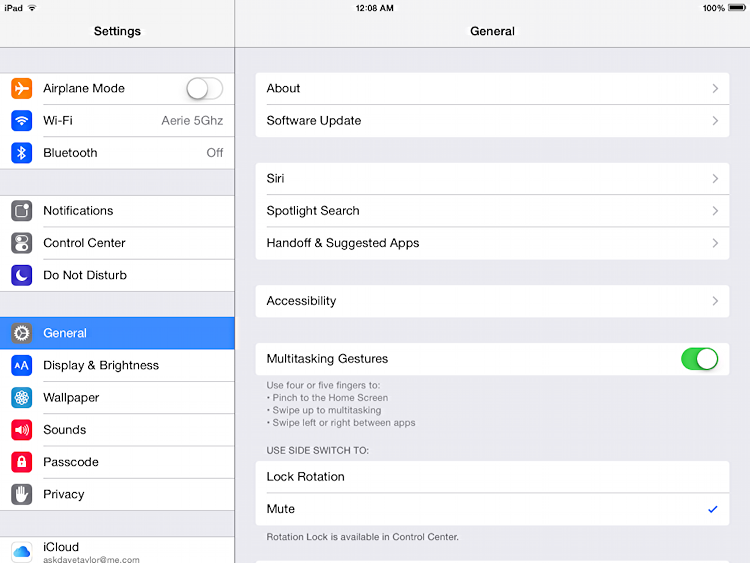Open the Siri settings row
Viewport: 750px width, 563px height.
492,179
